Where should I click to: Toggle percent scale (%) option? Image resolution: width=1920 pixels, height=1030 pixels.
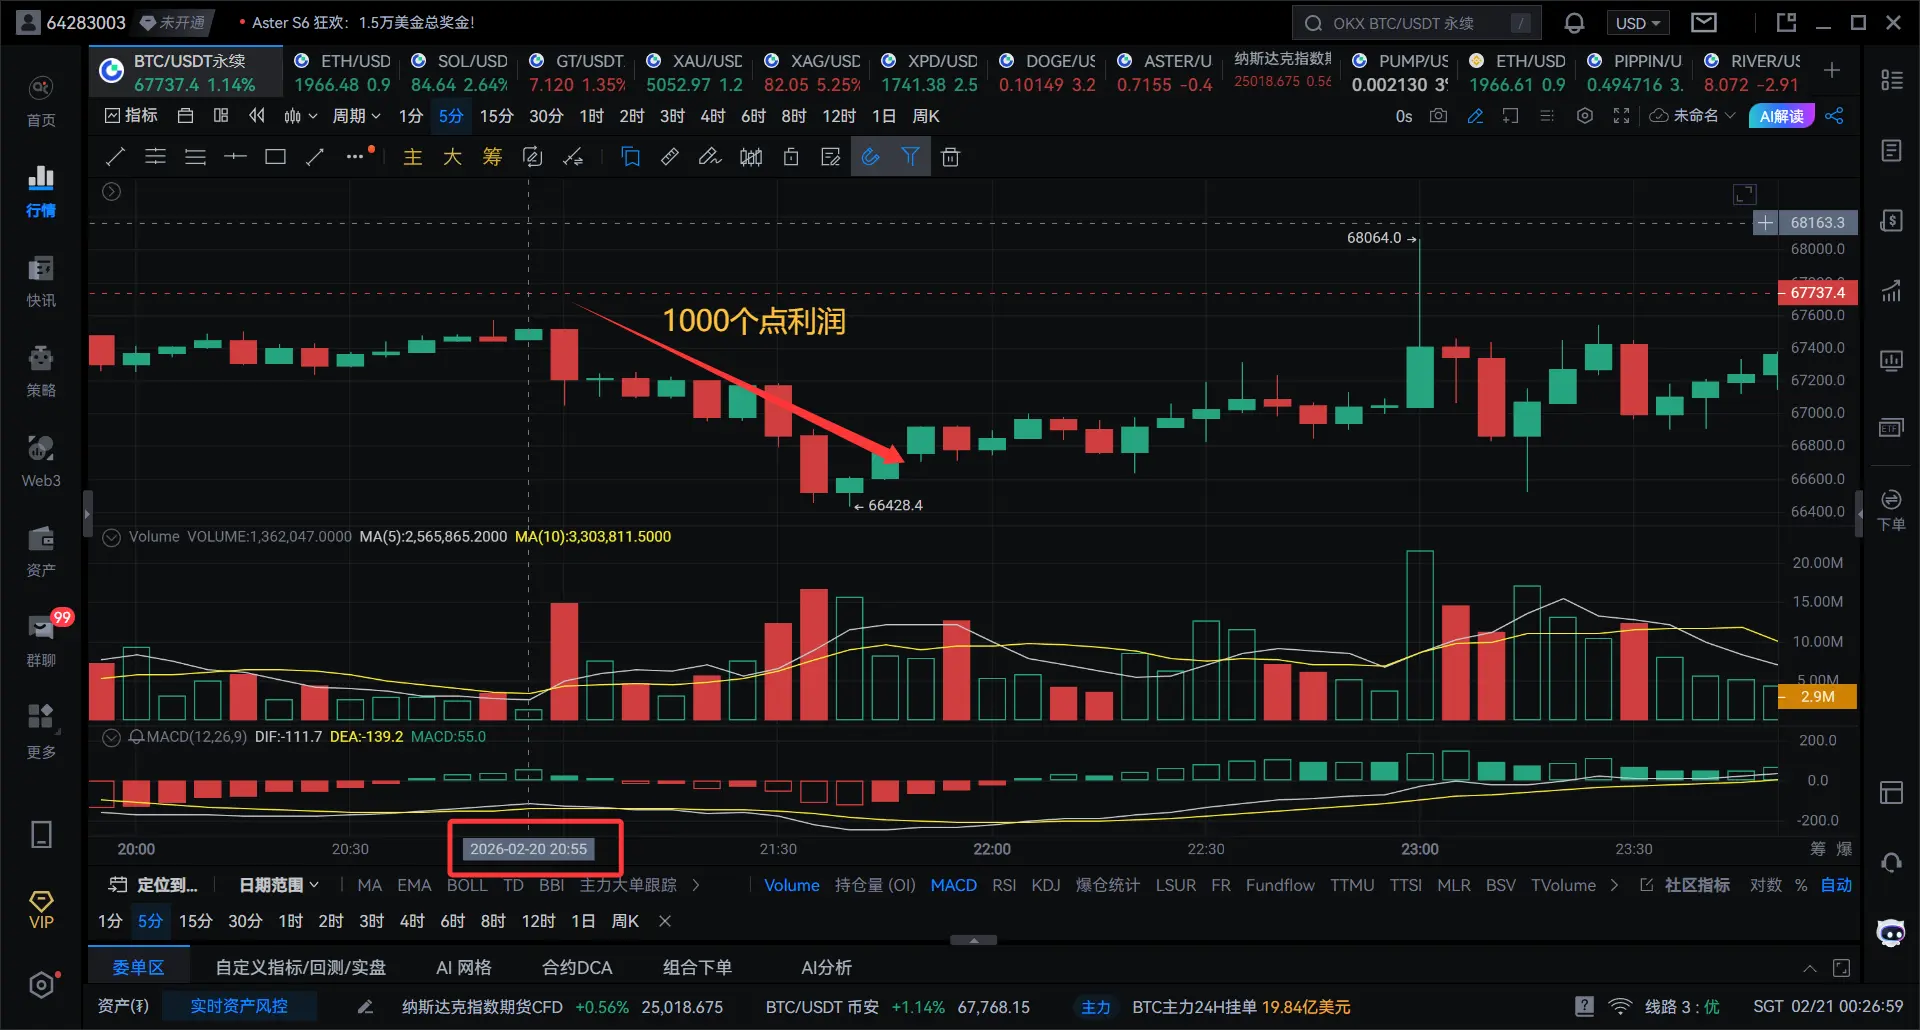click(1801, 885)
